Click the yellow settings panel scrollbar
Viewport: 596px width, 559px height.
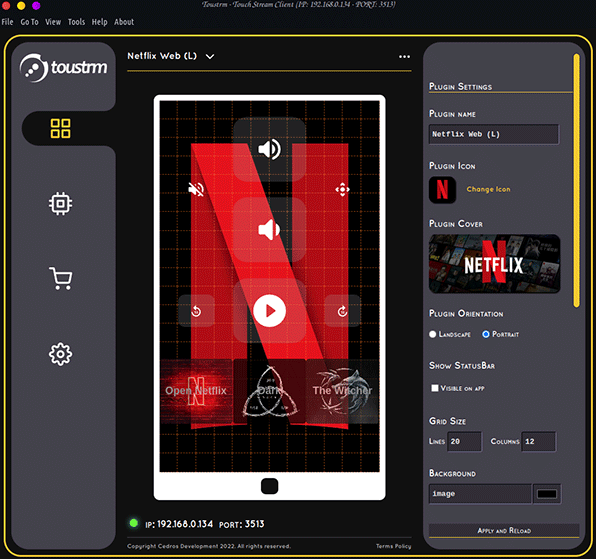577,181
